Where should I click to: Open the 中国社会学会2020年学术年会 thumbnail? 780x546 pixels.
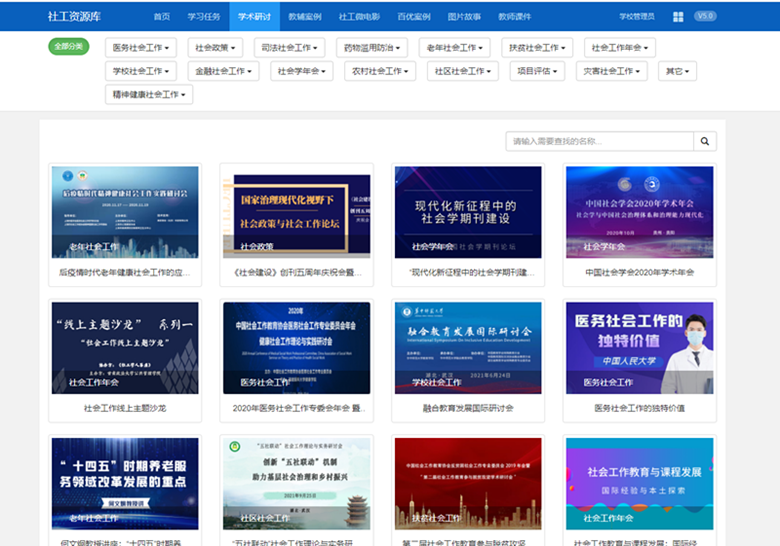[639, 211]
